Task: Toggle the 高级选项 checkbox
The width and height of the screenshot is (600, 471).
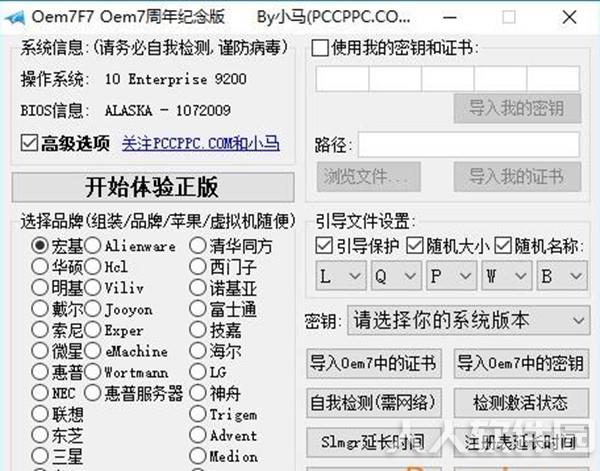Action: (29, 143)
